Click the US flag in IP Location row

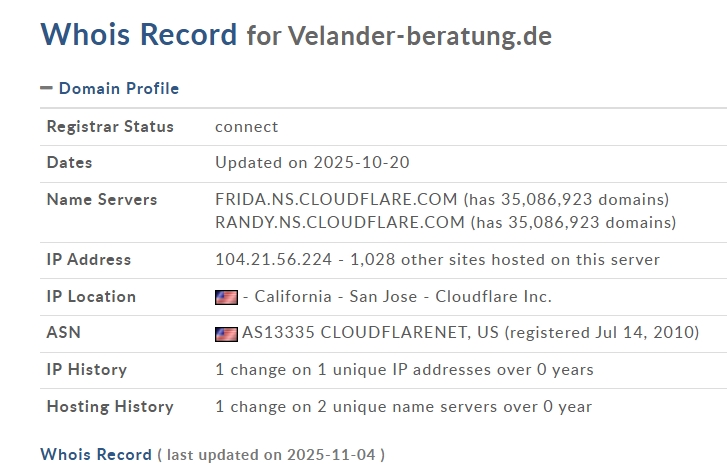[226, 297]
